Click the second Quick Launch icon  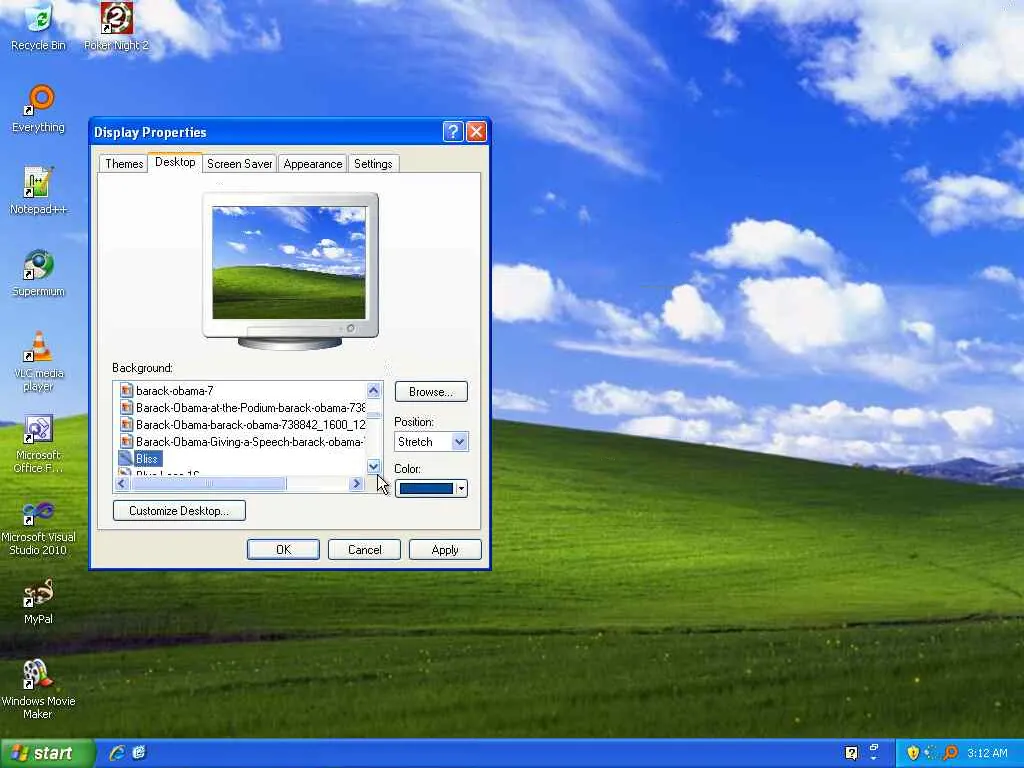pyautogui.click(x=139, y=753)
